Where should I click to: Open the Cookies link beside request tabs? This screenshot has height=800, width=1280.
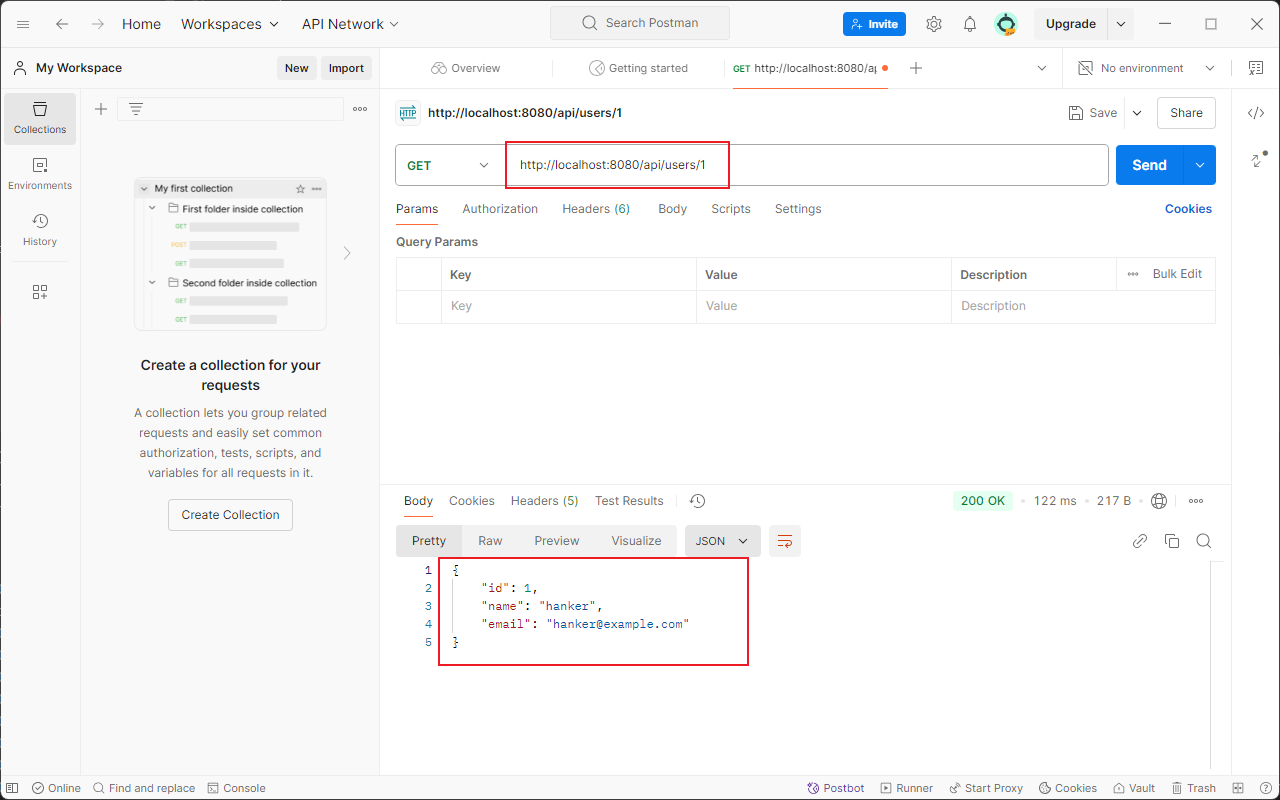(1188, 209)
